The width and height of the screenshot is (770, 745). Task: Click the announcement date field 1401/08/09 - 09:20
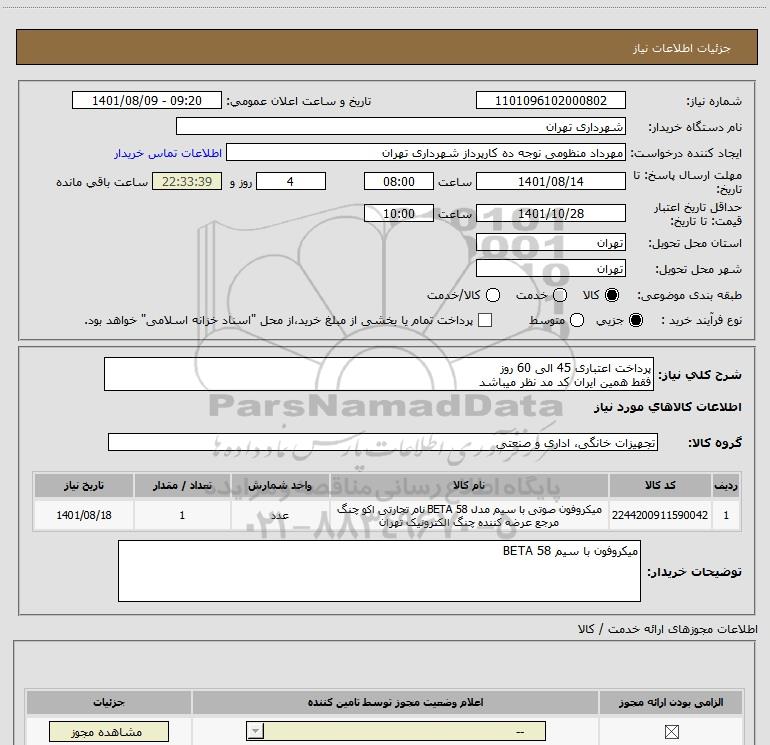147,100
